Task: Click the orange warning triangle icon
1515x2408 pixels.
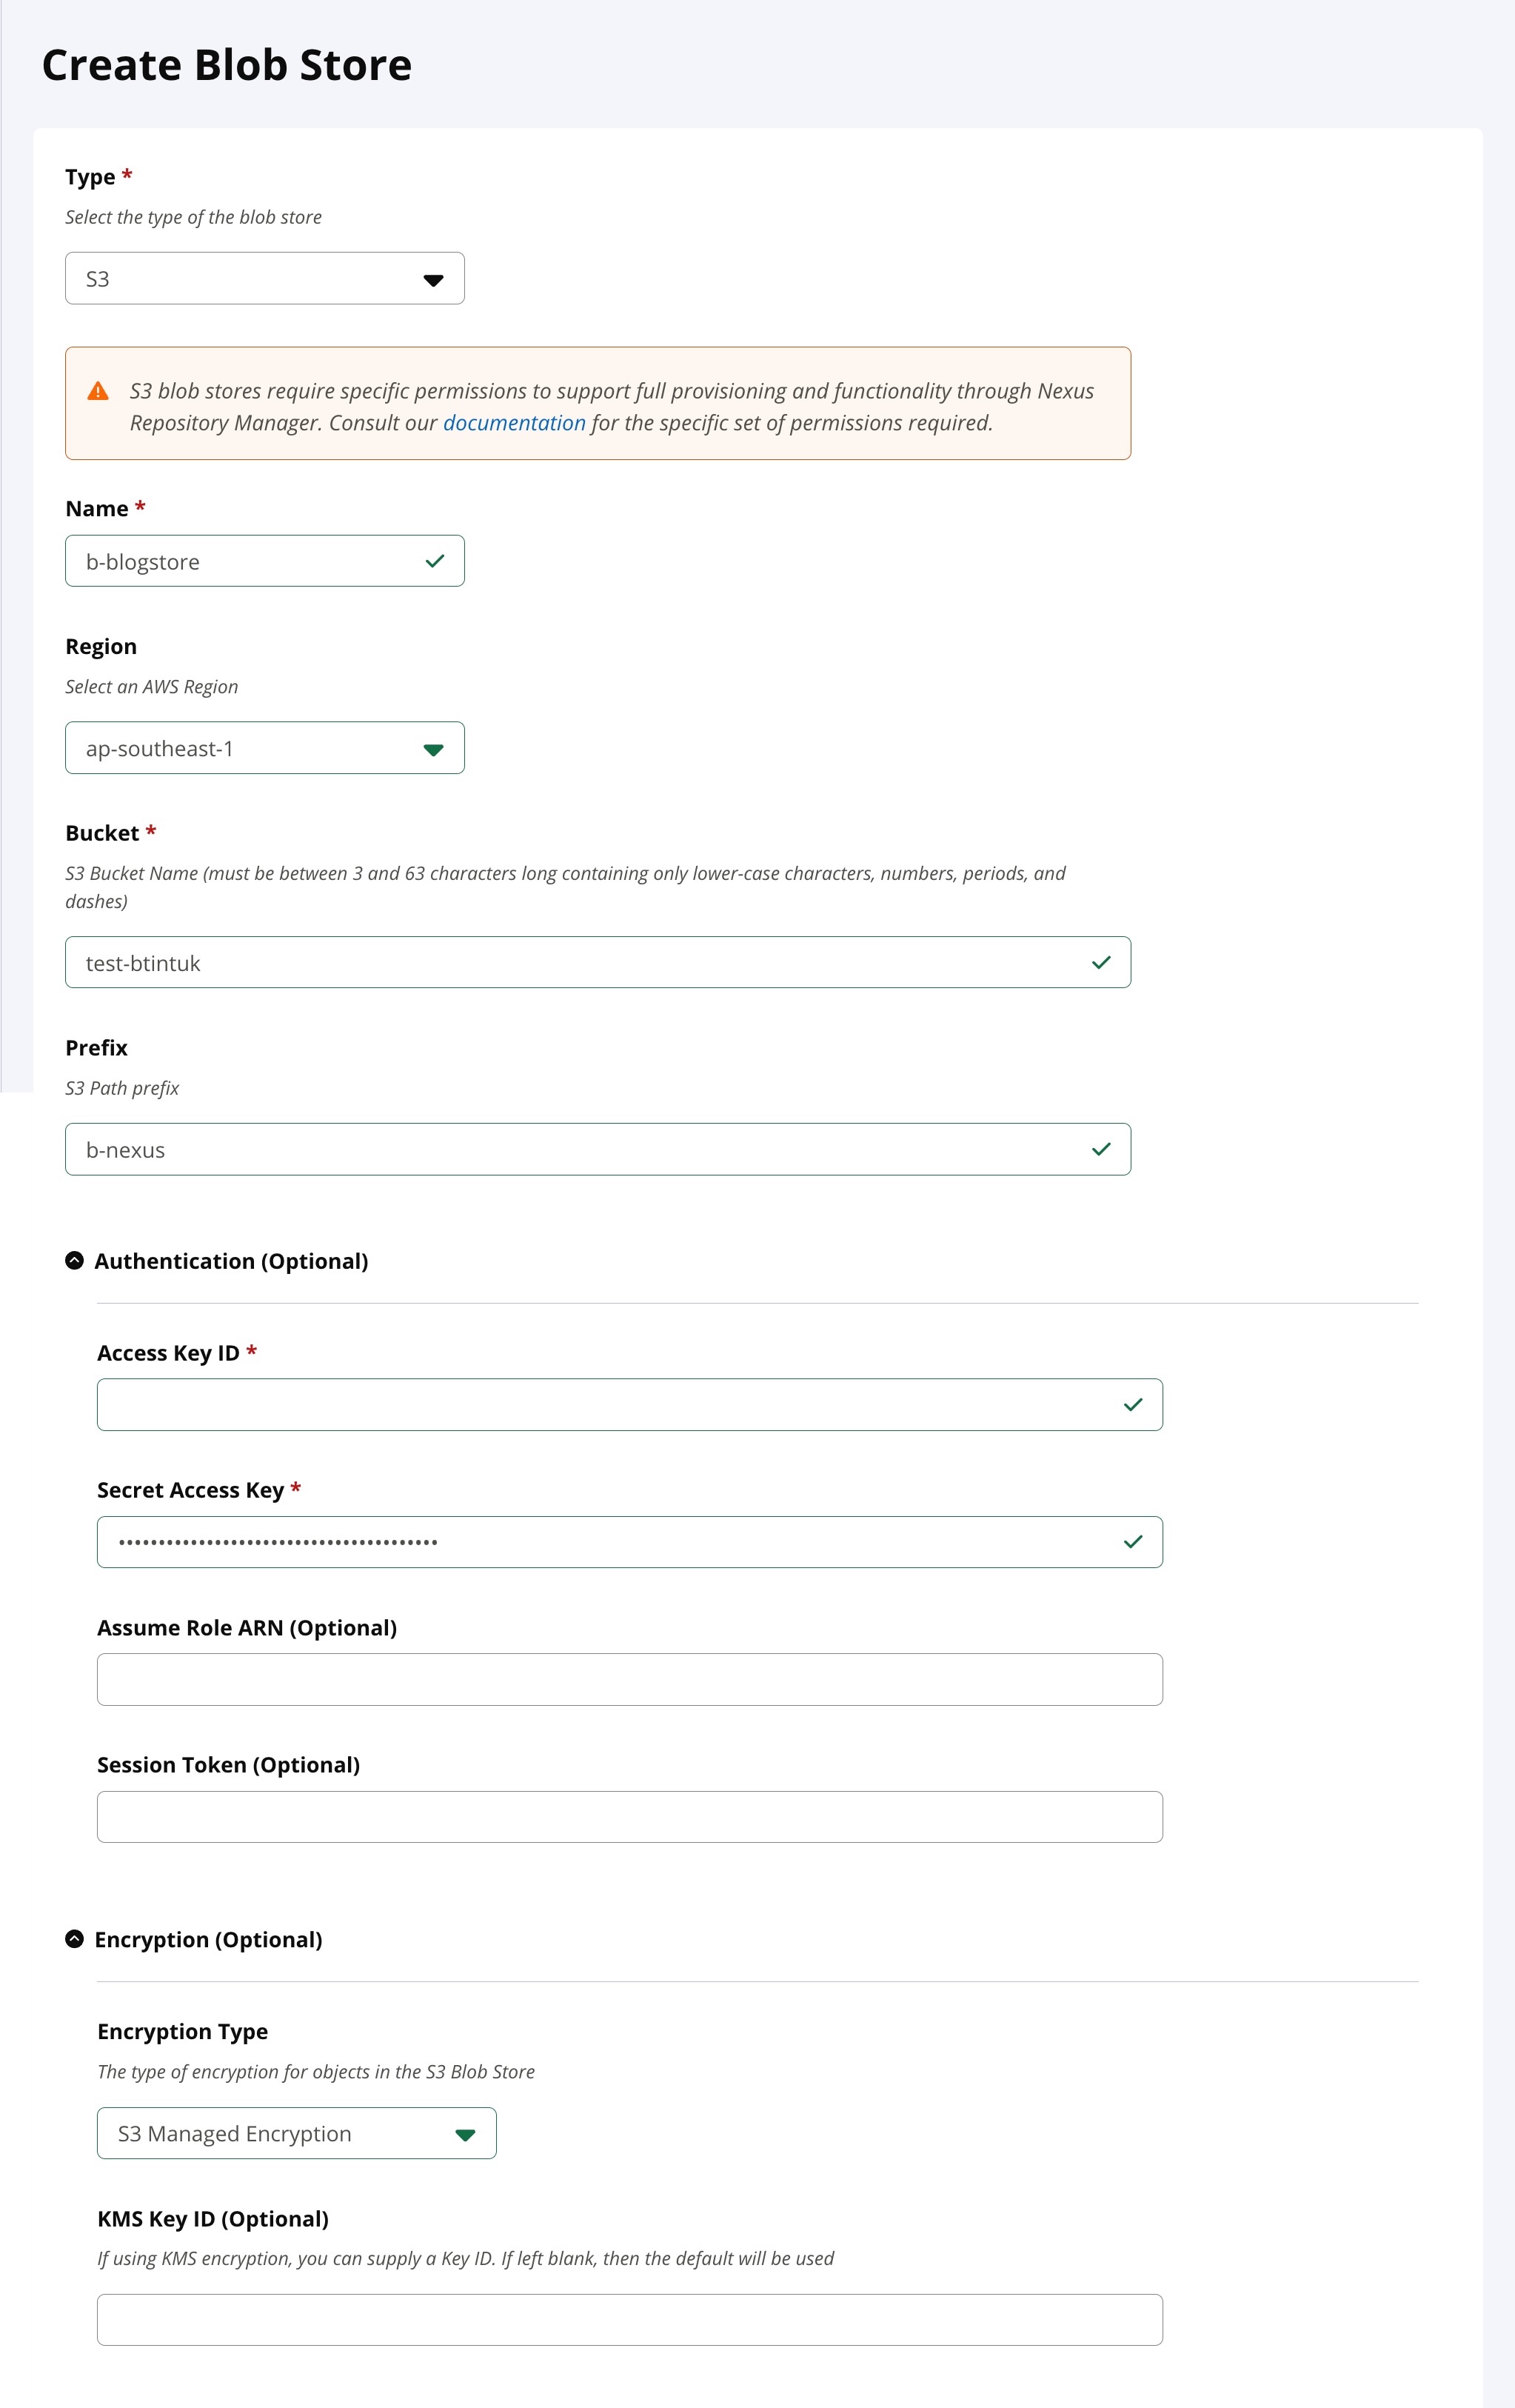Action: (x=98, y=391)
